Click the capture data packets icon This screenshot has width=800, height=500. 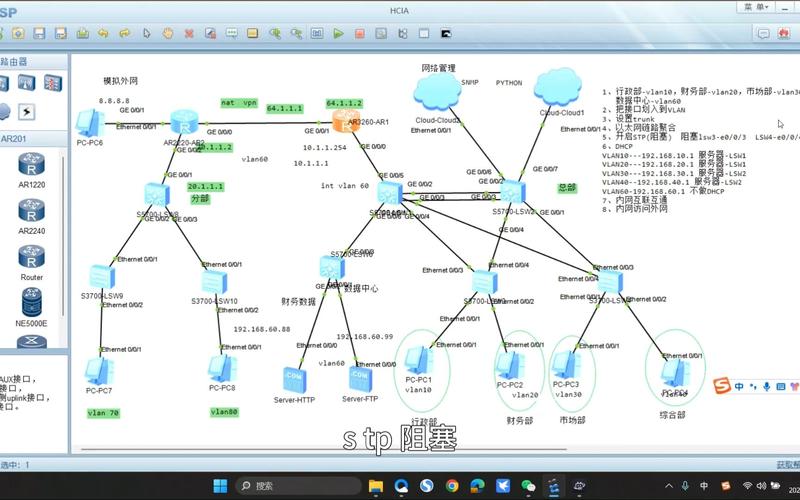[381, 34]
